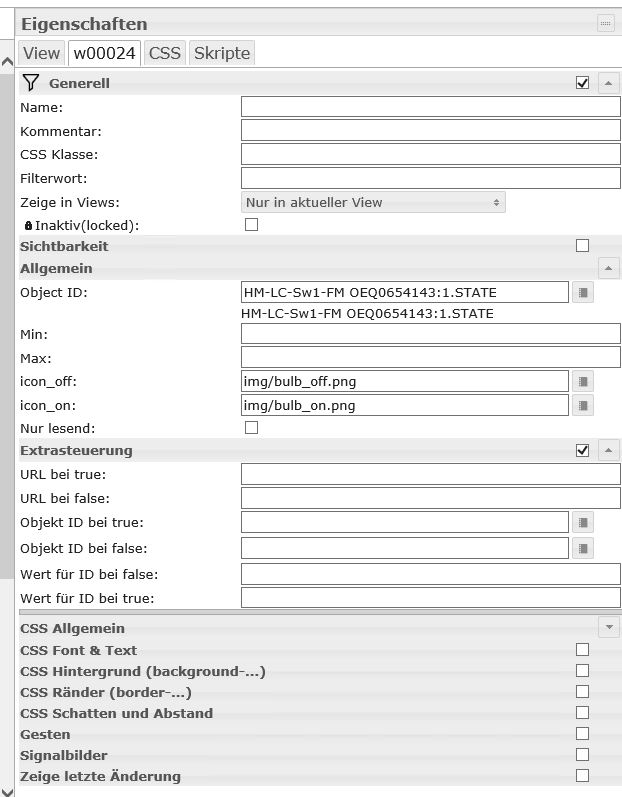The image size is (622, 797).
Task: Switch to the View tab
Action: tap(42, 53)
